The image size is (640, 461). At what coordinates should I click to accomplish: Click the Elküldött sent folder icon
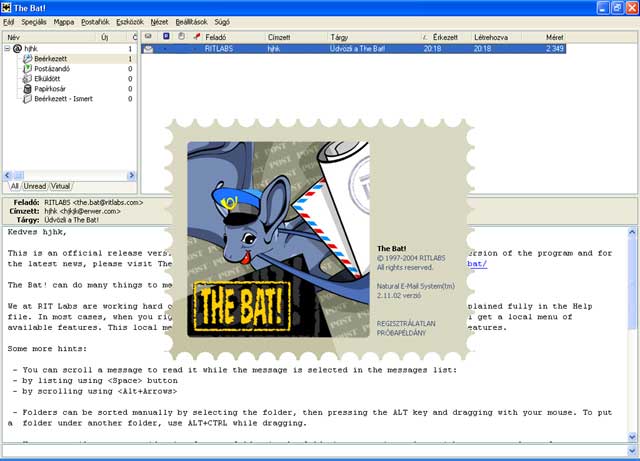(27, 79)
